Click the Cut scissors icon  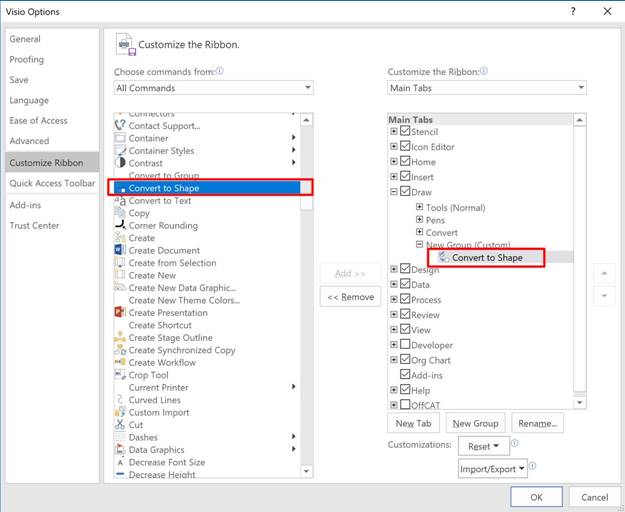[120, 424]
